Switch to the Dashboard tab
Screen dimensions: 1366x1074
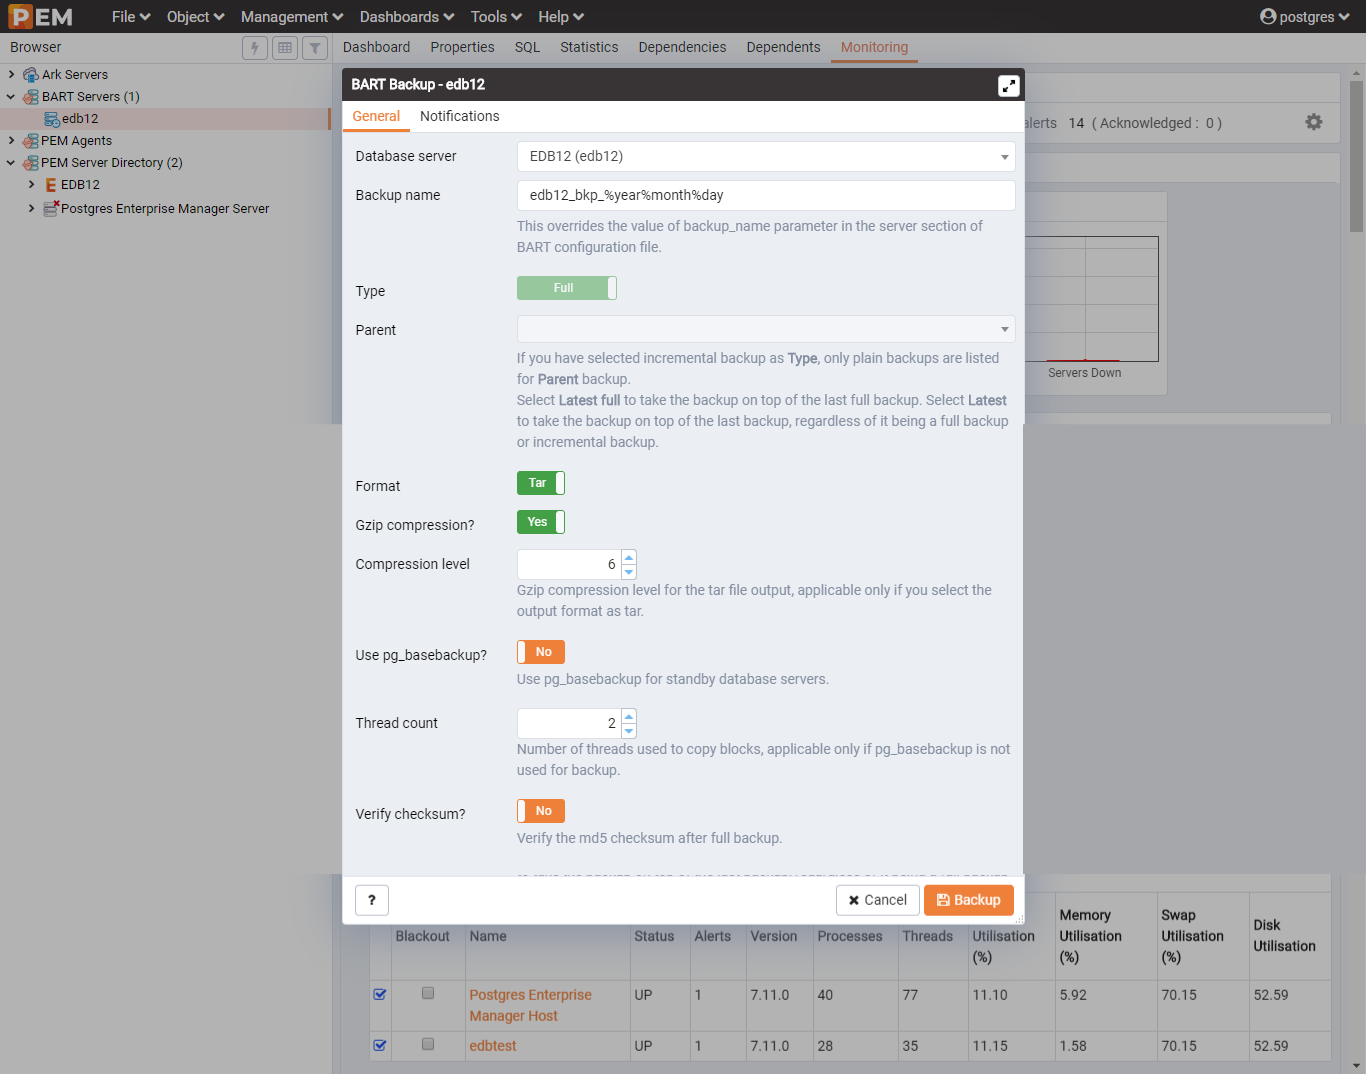(x=376, y=47)
